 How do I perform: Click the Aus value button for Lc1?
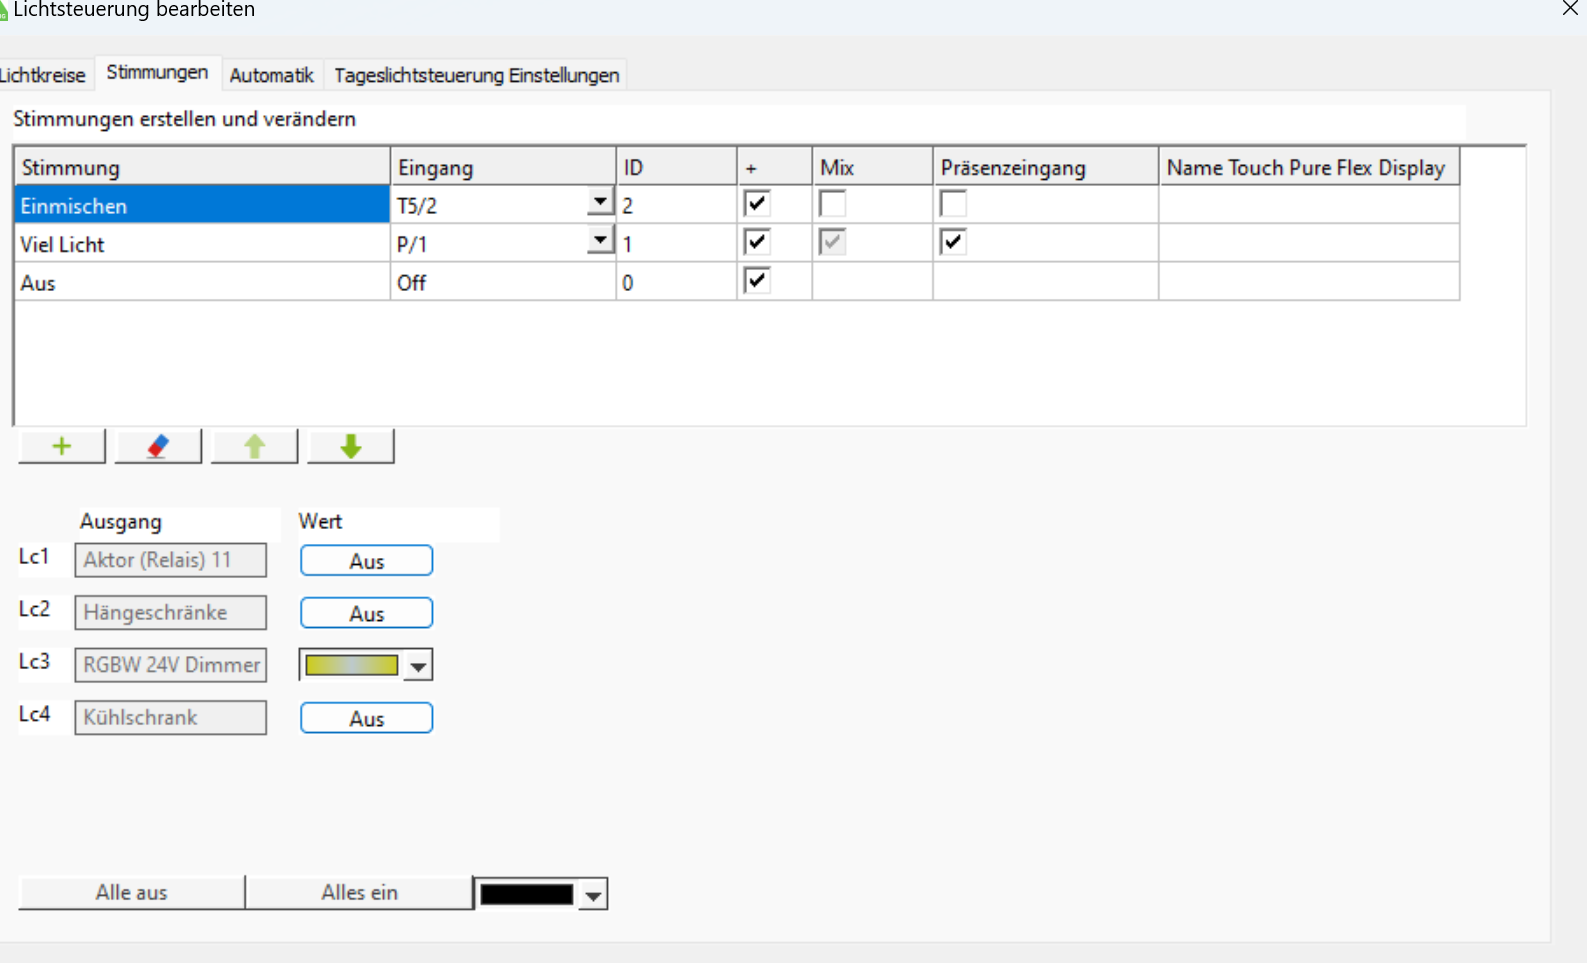tap(367, 561)
